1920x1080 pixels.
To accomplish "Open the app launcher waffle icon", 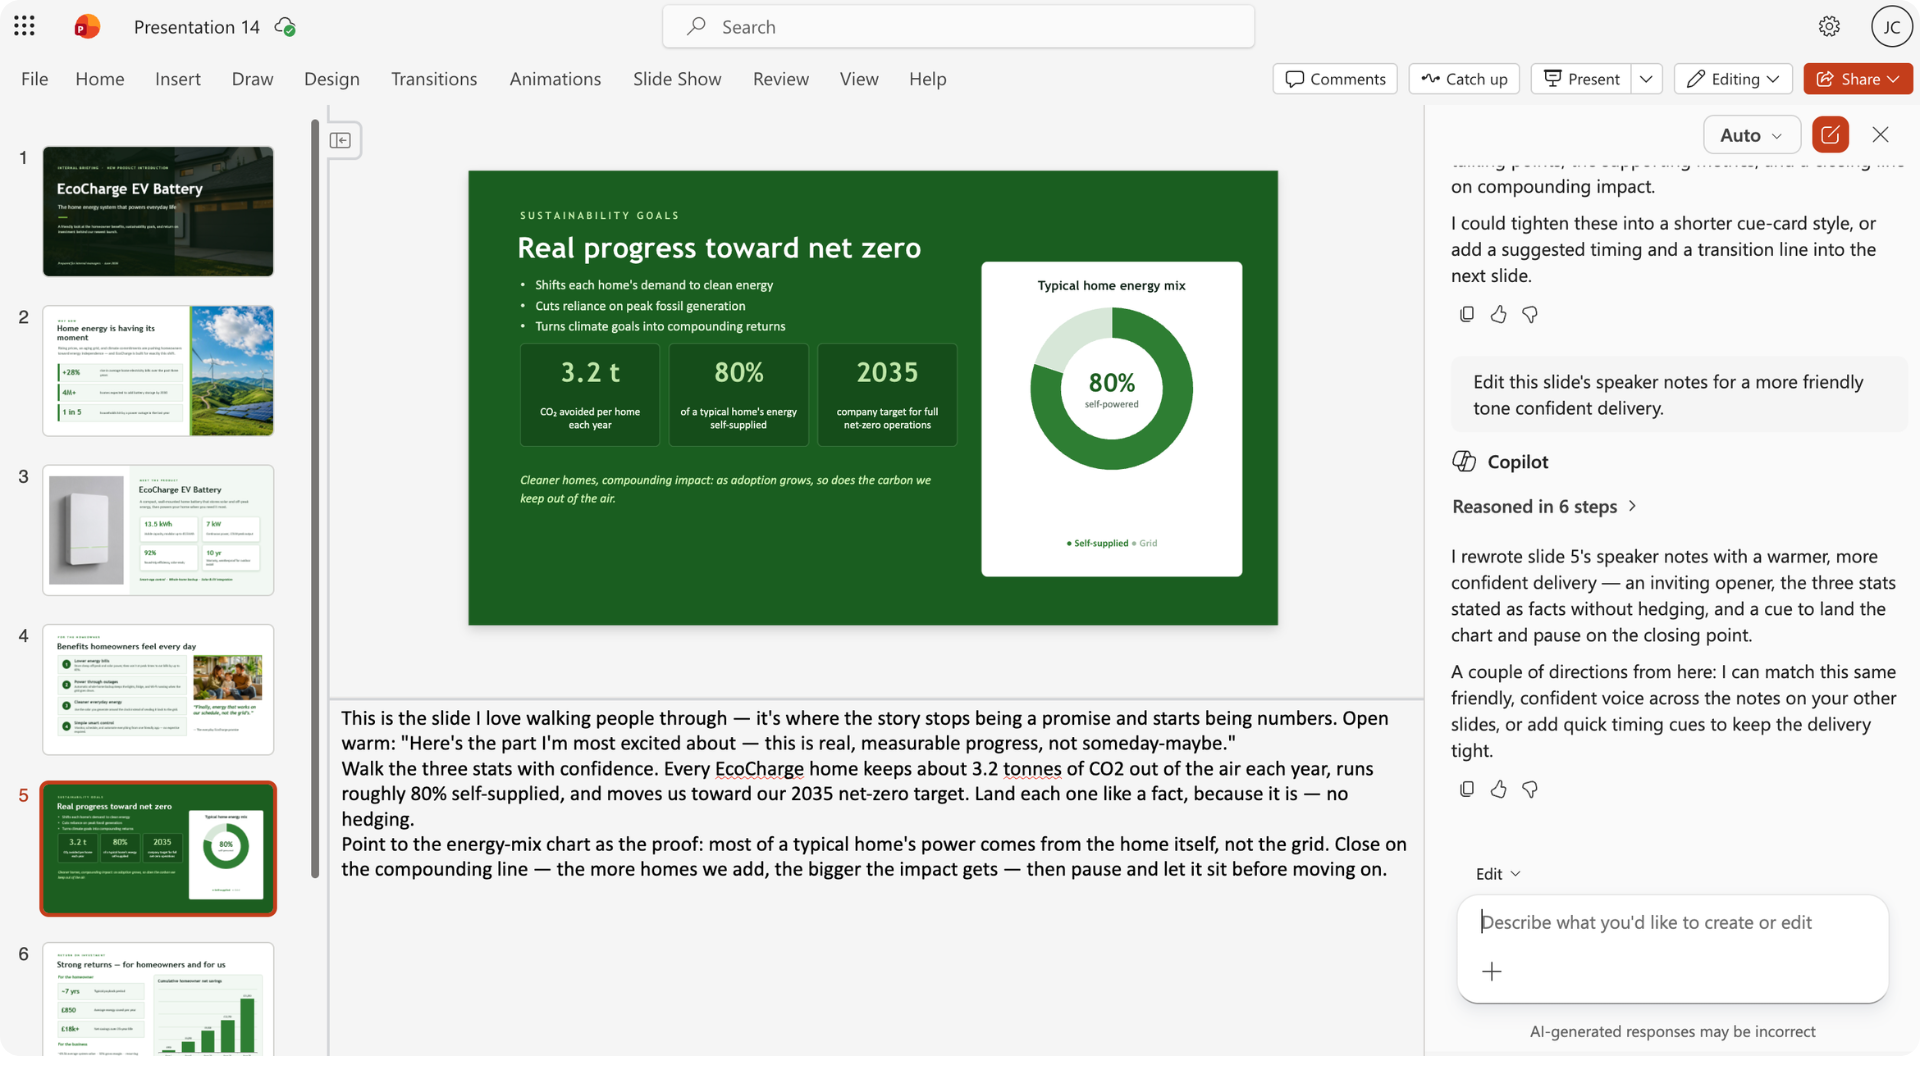I will pyautogui.click(x=25, y=27).
